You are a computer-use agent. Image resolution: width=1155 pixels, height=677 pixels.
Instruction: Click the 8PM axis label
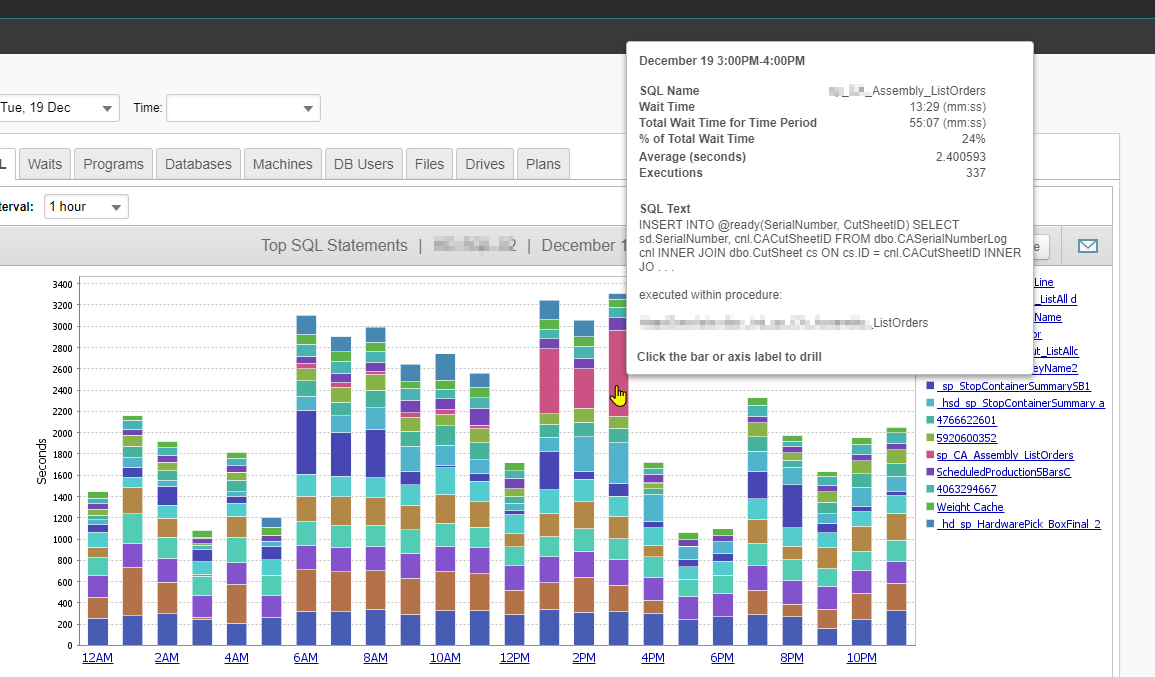[792, 658]
